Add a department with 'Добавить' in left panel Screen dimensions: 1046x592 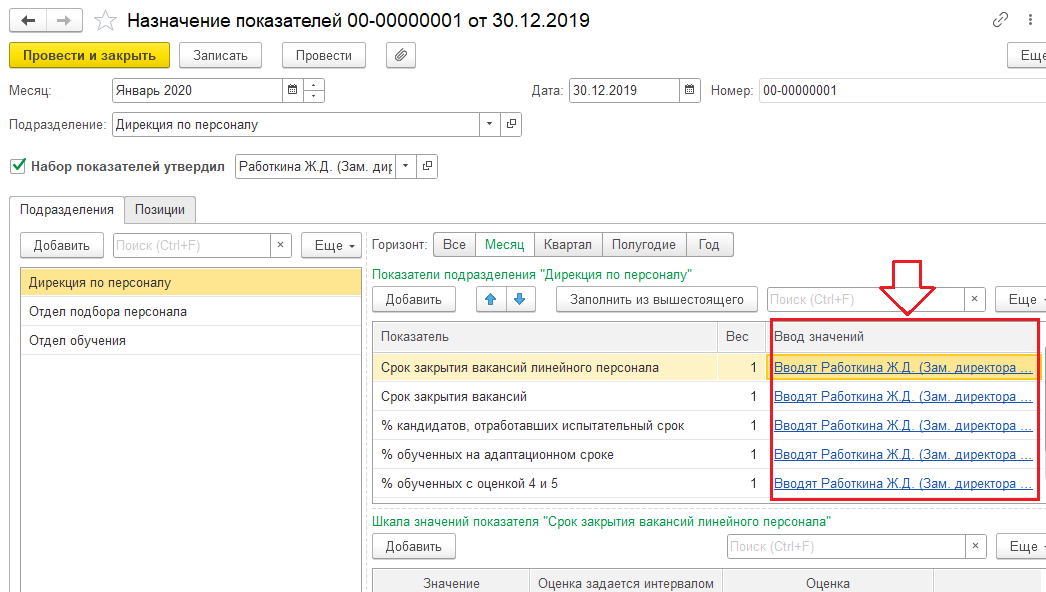61,246
